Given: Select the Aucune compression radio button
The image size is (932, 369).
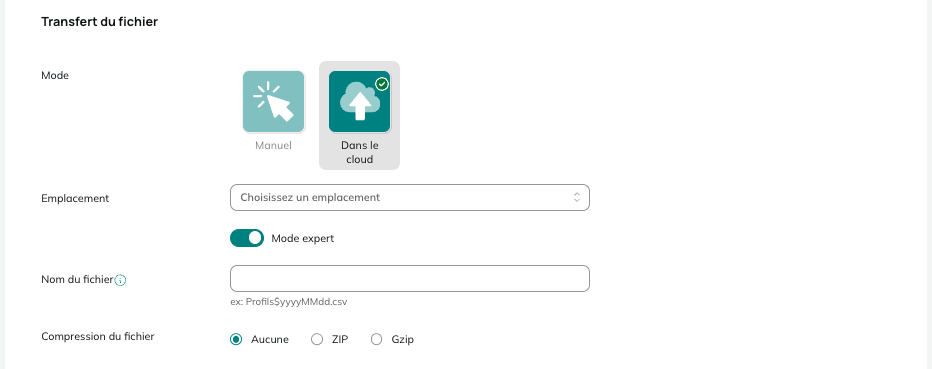Looking at the screenshot, I should [x=236, y=340].
